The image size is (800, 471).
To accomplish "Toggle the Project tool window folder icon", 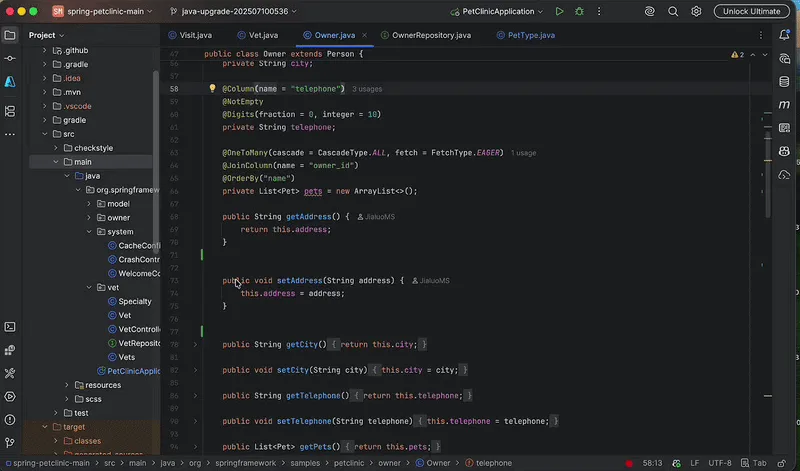I will tap(10, 35).
